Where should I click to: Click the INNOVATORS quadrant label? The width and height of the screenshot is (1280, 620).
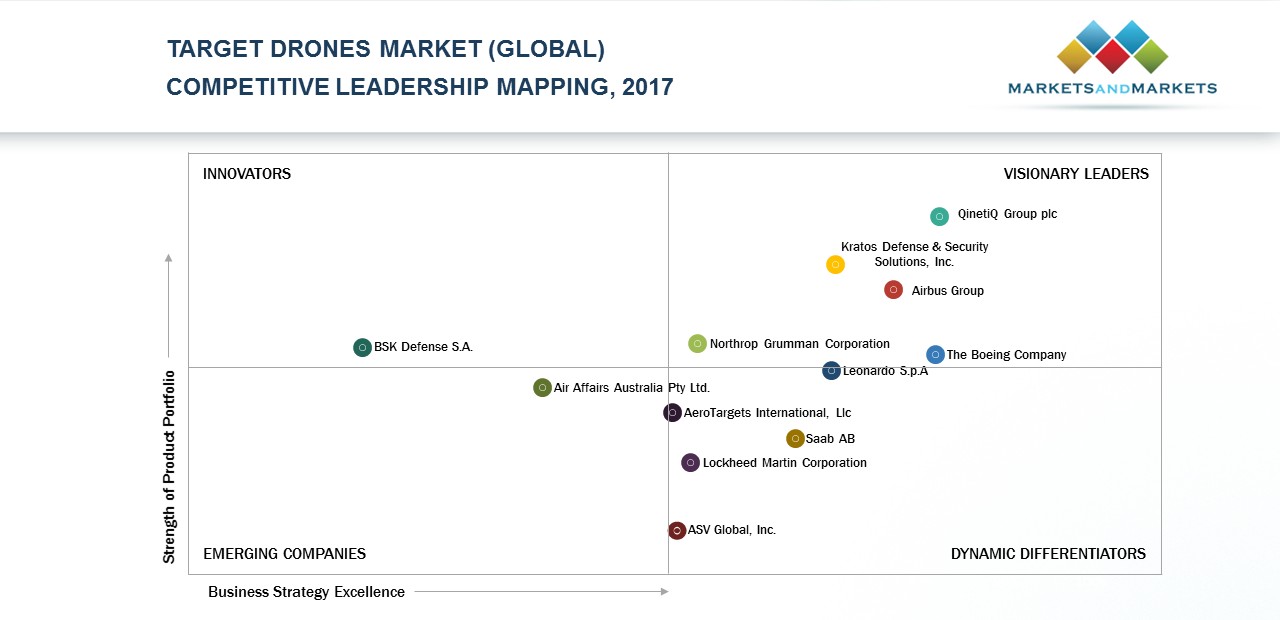pos(247,174)
